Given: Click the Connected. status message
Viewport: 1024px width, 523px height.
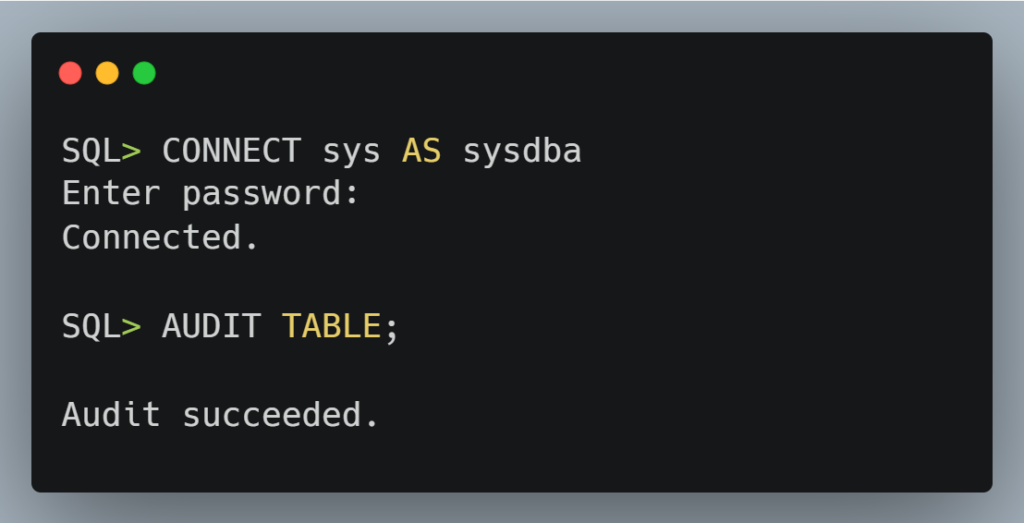Looking at the screenshot, I should (160, 238).
